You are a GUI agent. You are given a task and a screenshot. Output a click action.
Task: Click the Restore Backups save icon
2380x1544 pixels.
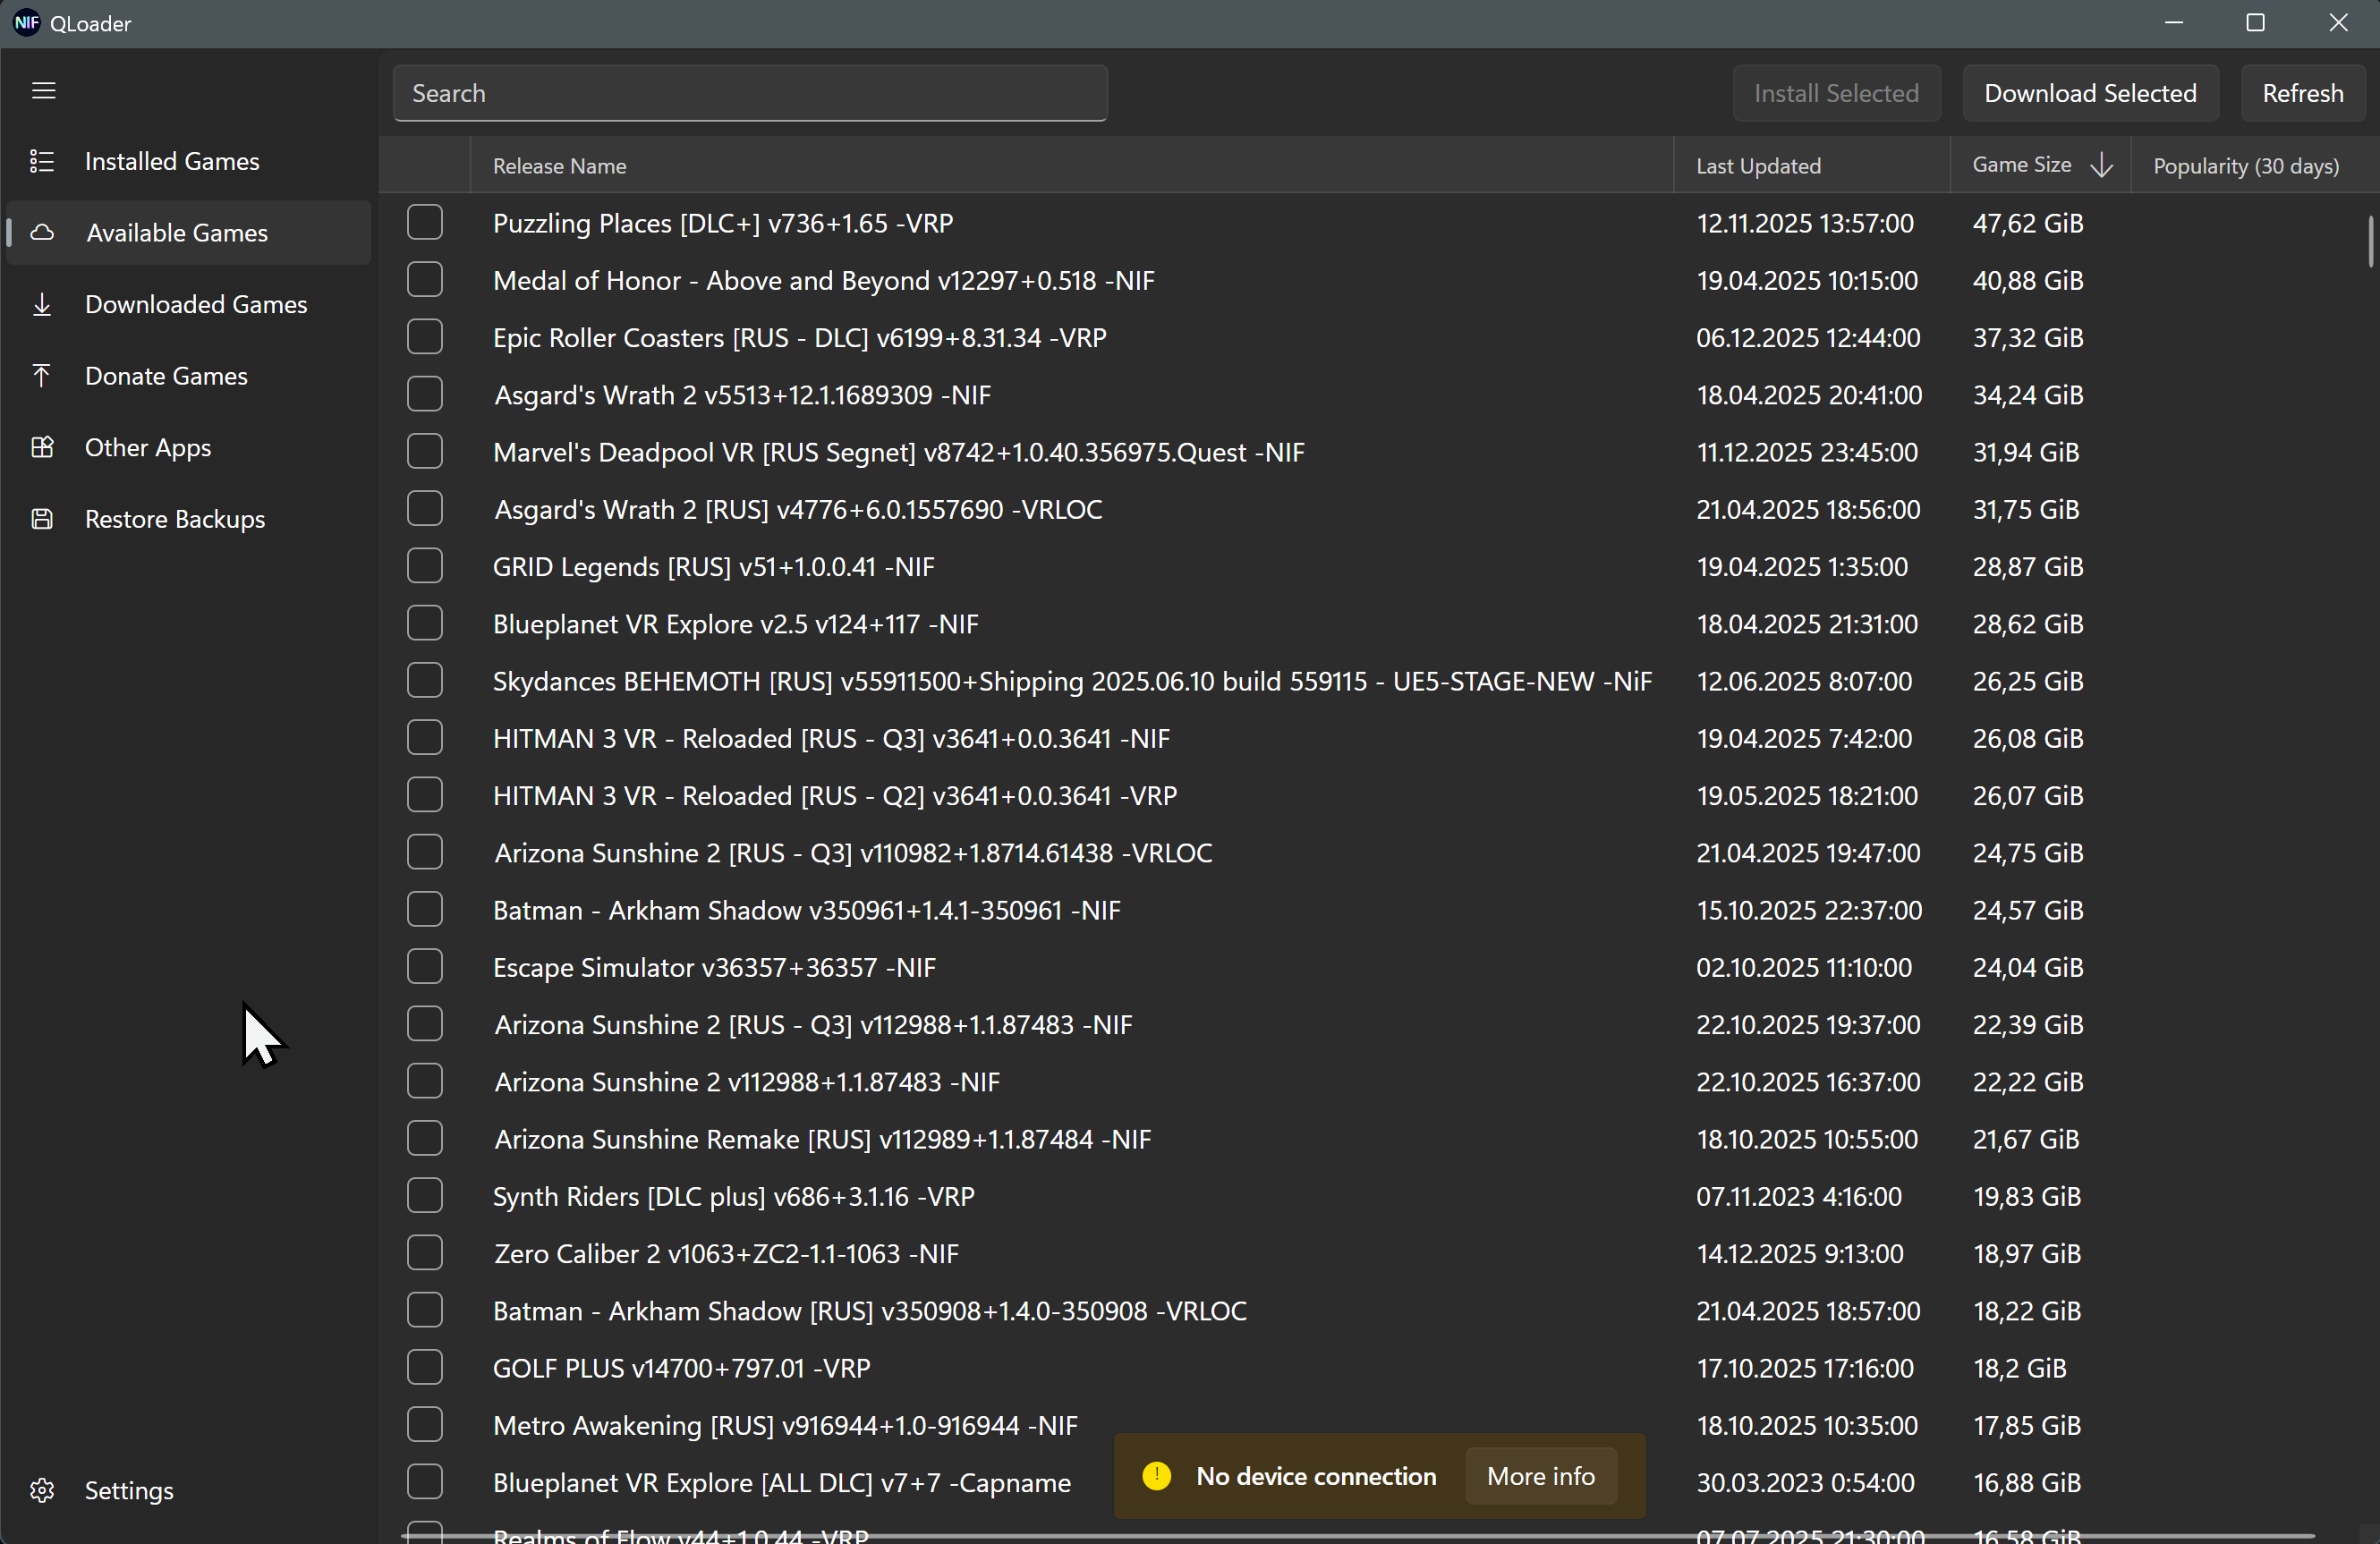pyautogui.click(x=42, y=519)
